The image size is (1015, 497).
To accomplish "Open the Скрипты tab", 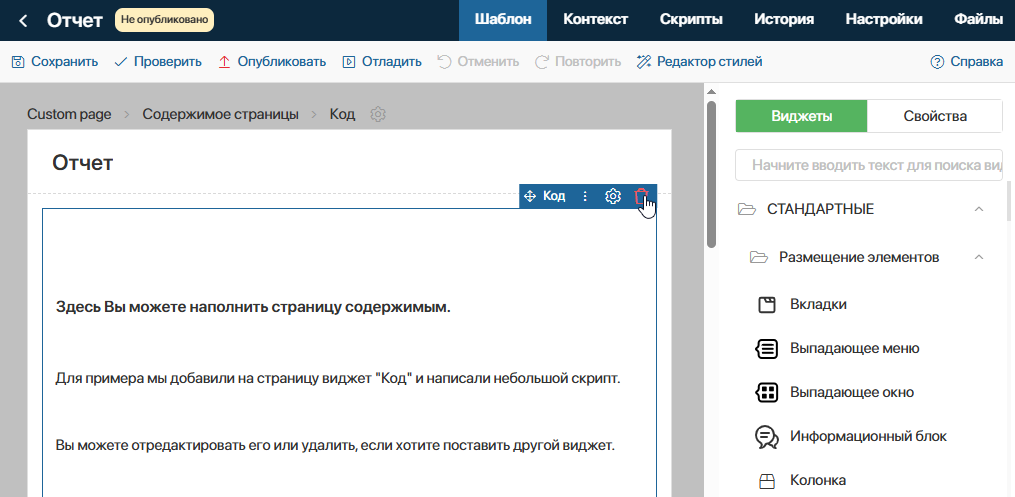I will pyautogui.click(x=691, y=20).
